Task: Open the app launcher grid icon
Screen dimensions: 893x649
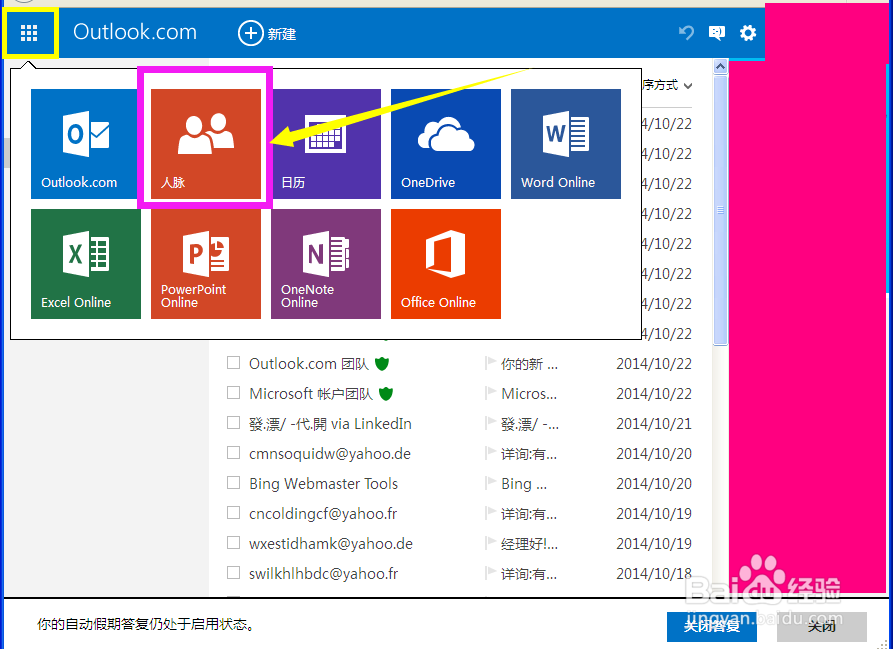Action: [x=29, y=34]
